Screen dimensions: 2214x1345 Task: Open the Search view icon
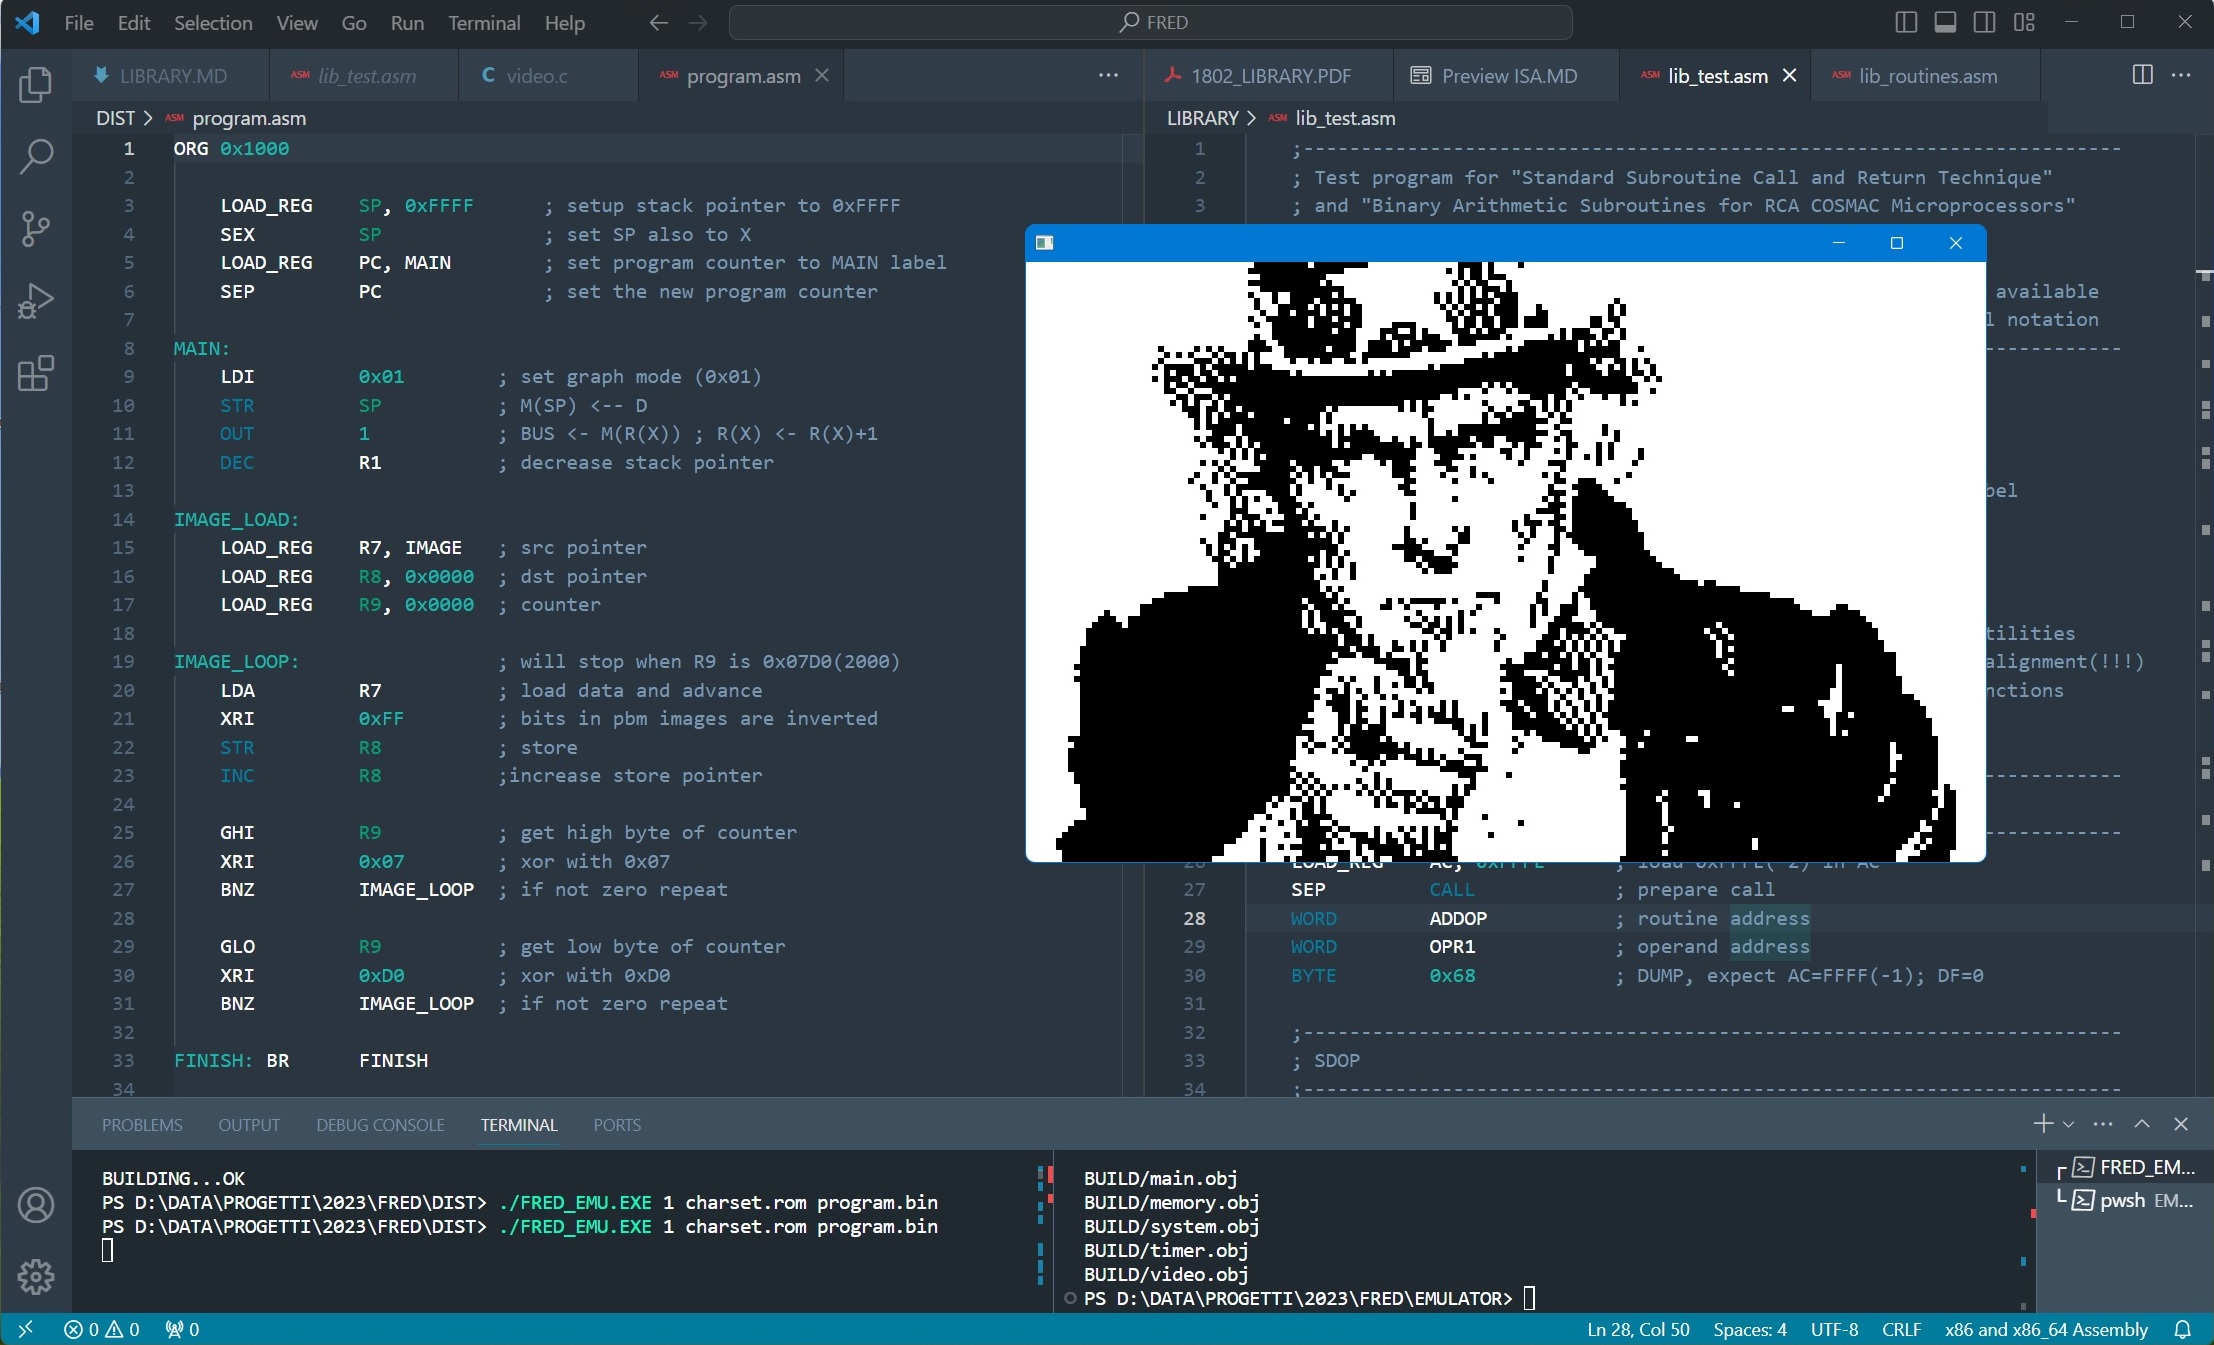click(36, 157)
